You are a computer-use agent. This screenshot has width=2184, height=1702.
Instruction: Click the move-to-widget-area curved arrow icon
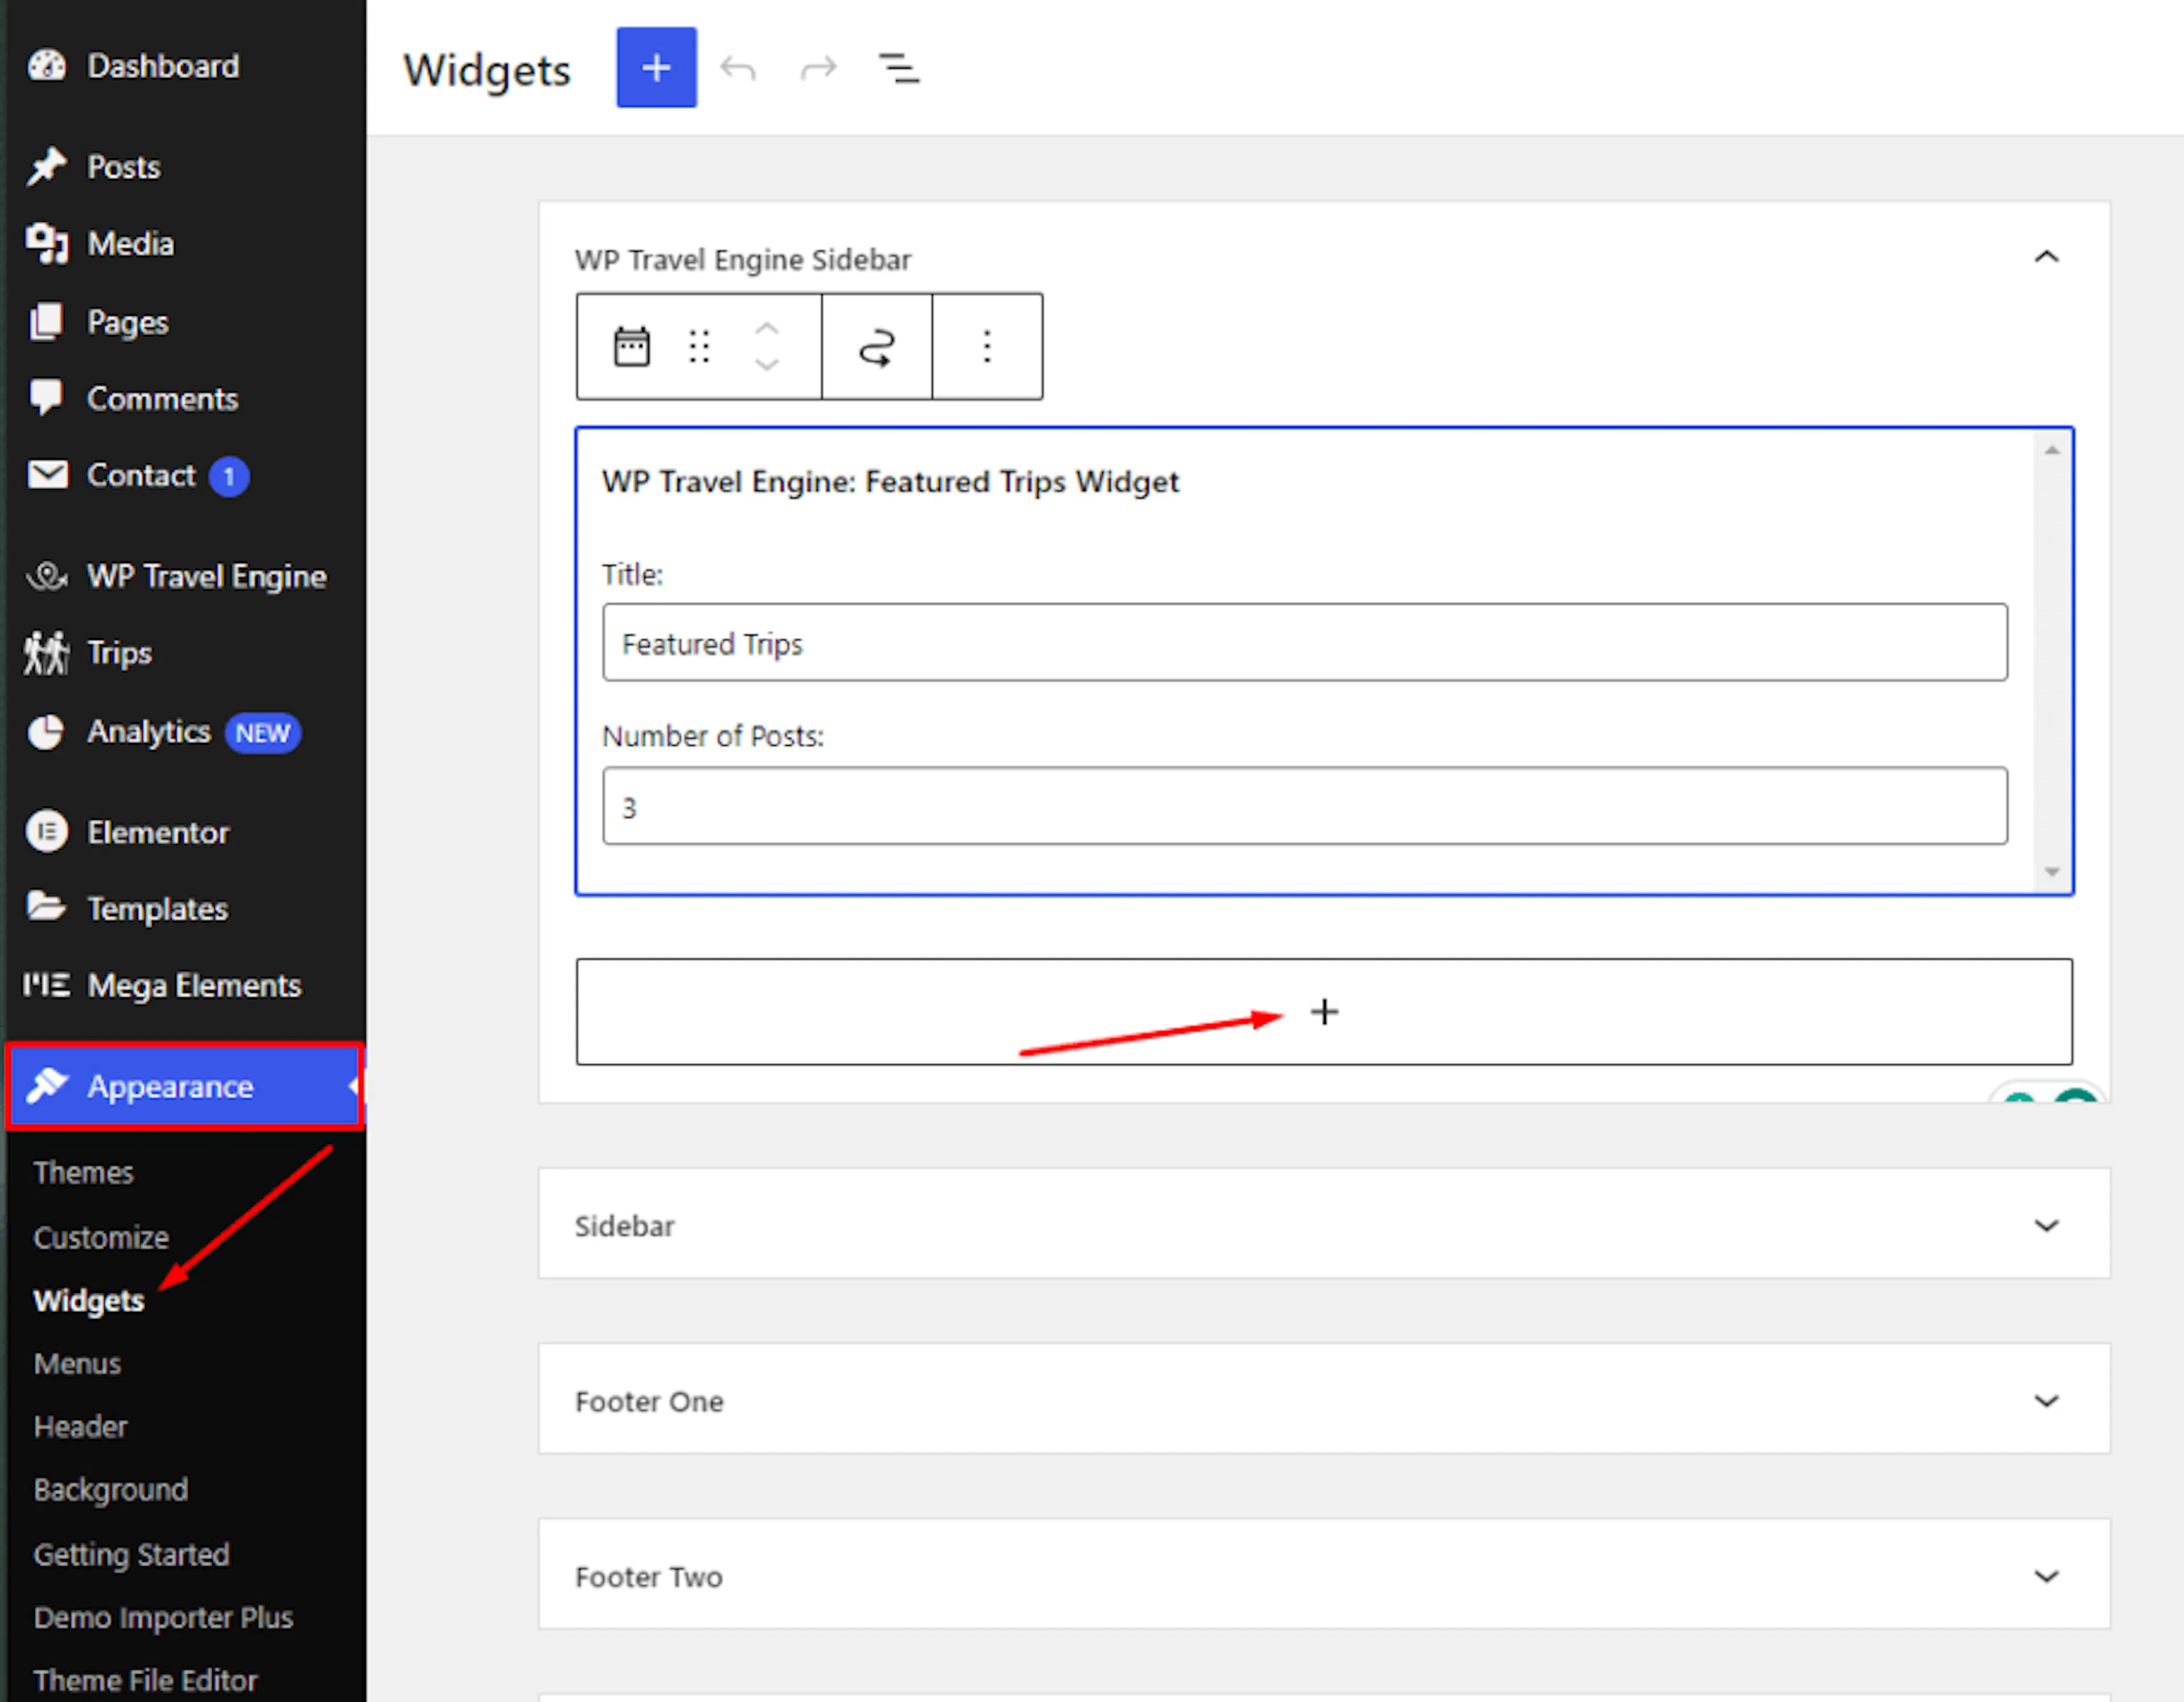click(877, 347)
